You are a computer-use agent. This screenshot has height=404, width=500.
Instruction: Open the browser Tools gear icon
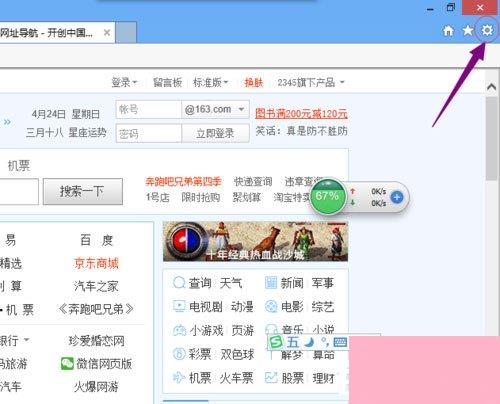[487, 31]
